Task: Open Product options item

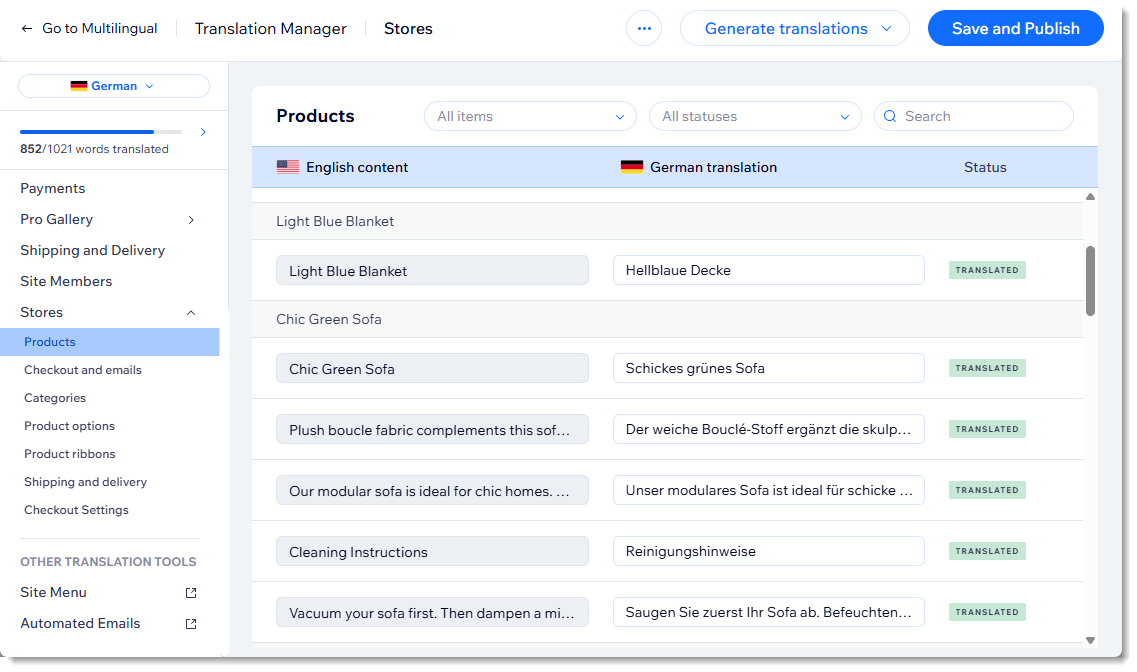Action: coord(70,426)
